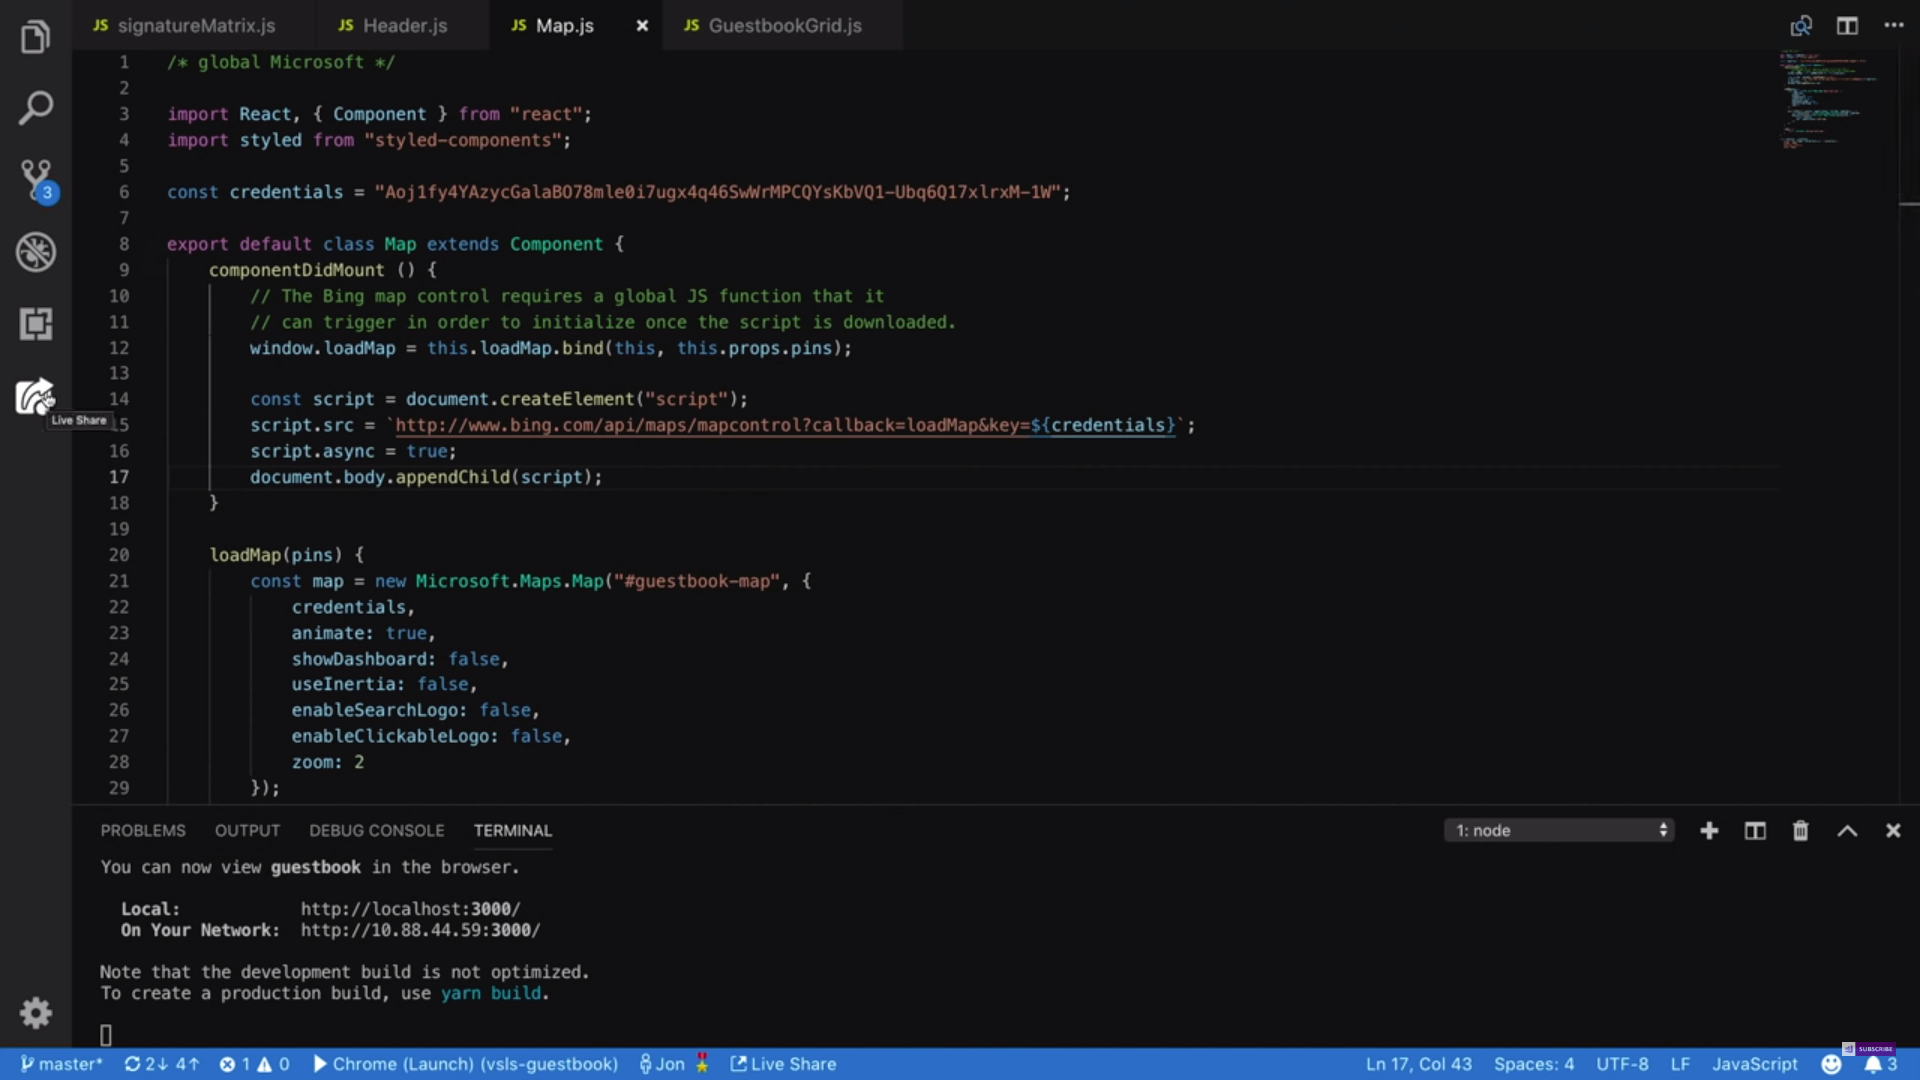1920x1080 pixels.
Task: Click the Live Share sidebar icon
Action: coord(35,396)
